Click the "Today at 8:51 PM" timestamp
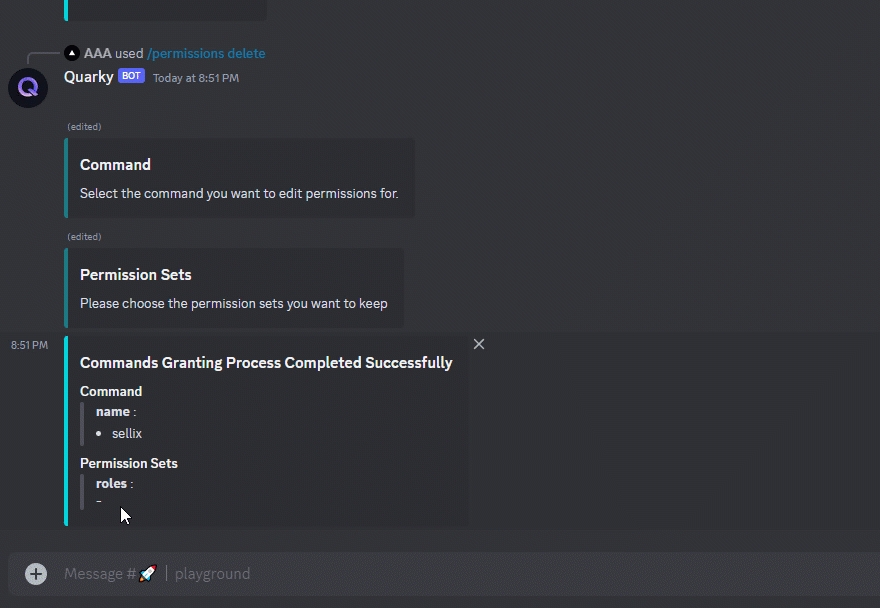This screenshot has width=880, height=608. pos(196,78)
